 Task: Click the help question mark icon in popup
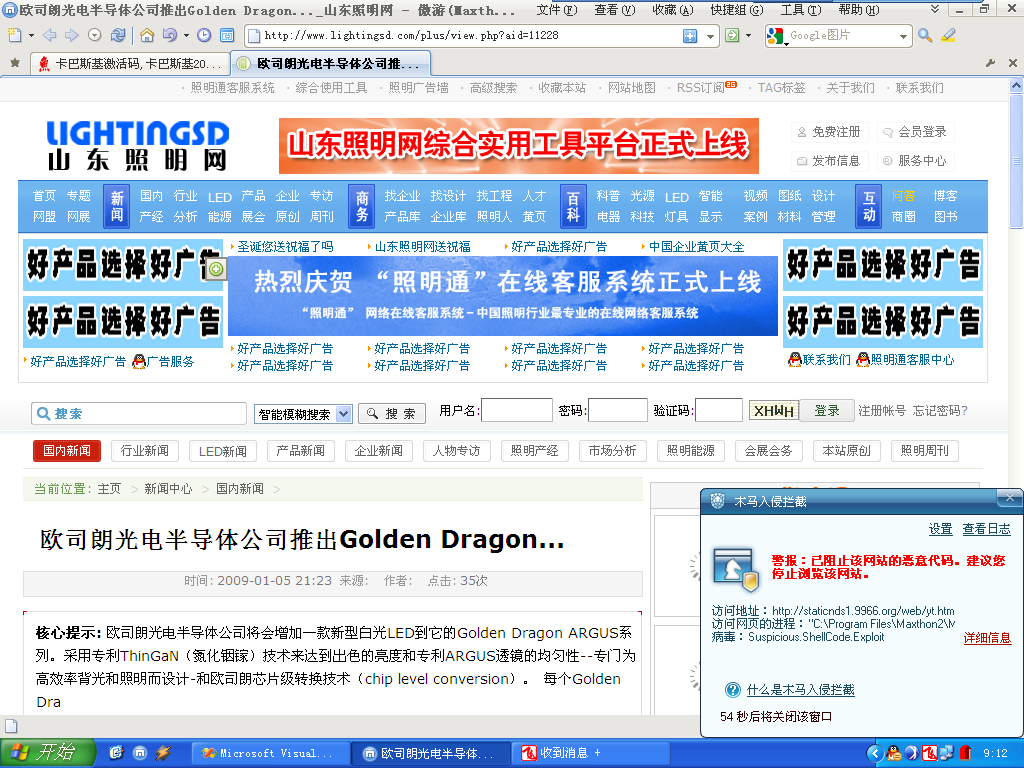pos(733,690)
